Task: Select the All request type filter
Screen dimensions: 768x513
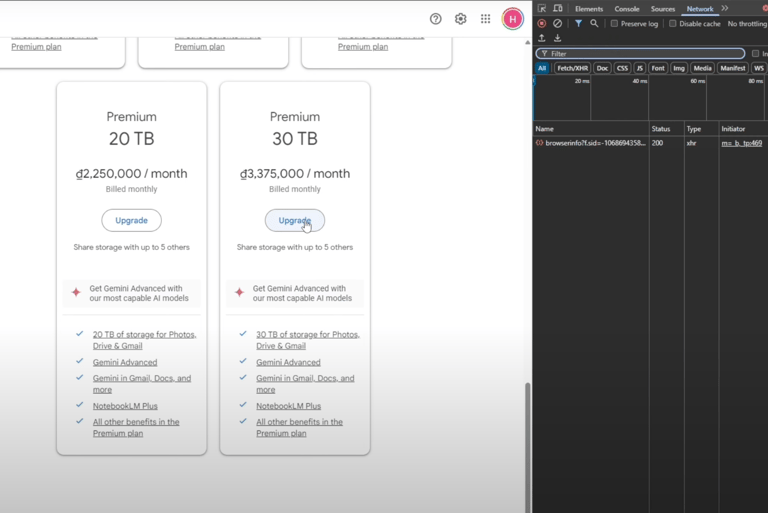Action: click(542, 68)
